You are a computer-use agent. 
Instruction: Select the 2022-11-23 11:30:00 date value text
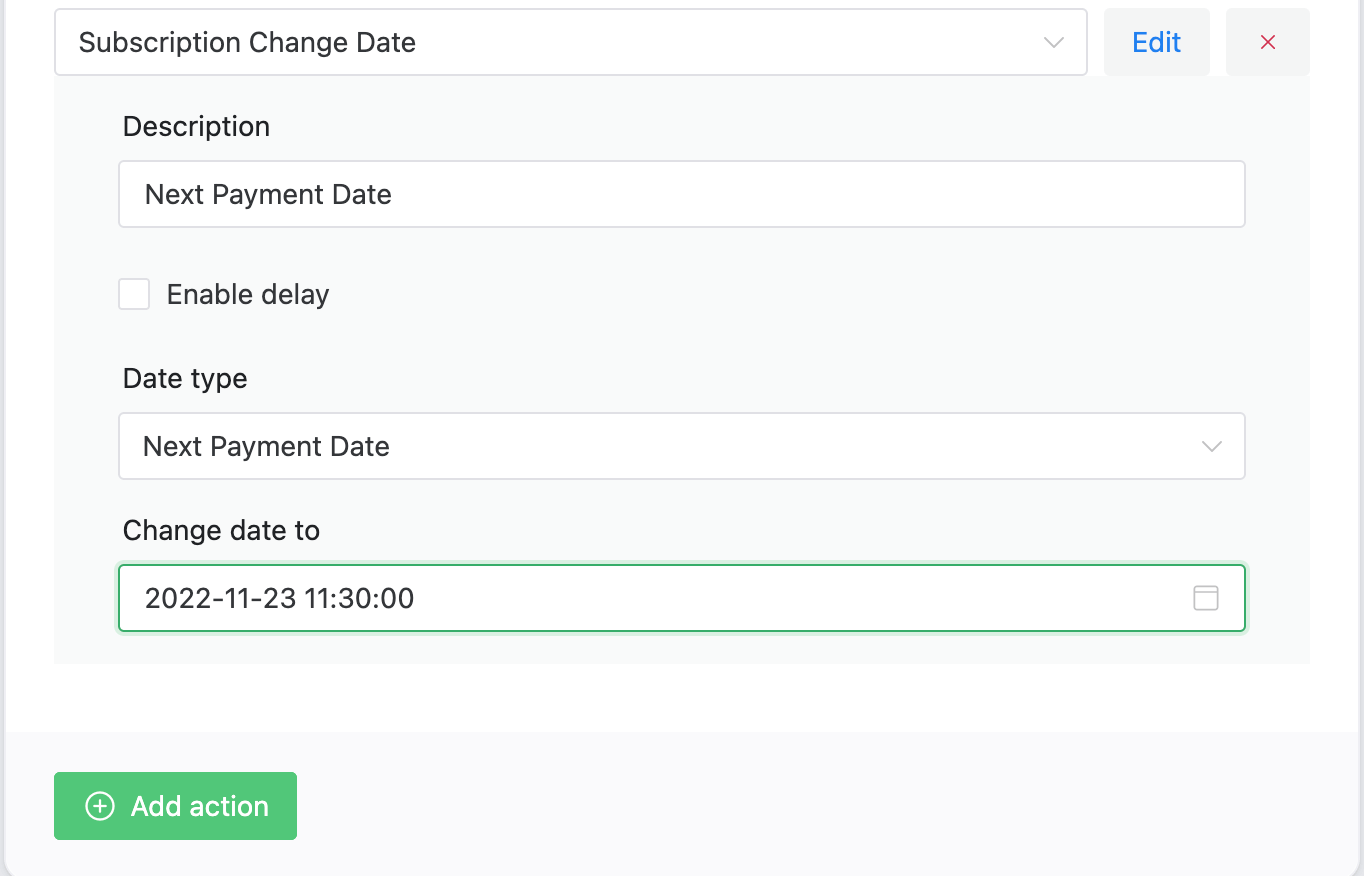coord(280,598)
